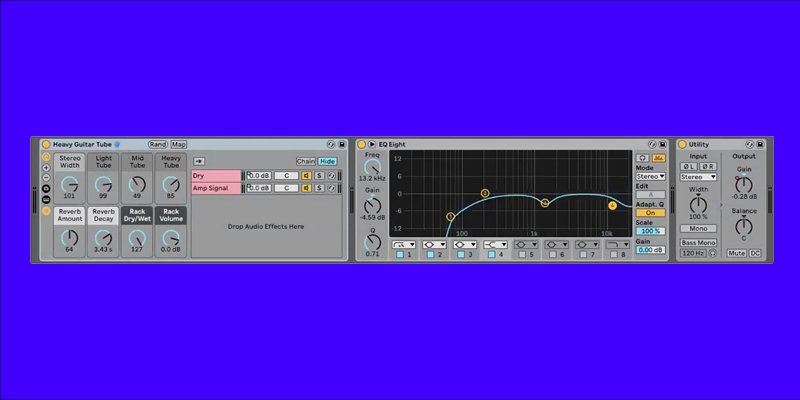Click the Hide tab in the rack

(x=327, y=161)
